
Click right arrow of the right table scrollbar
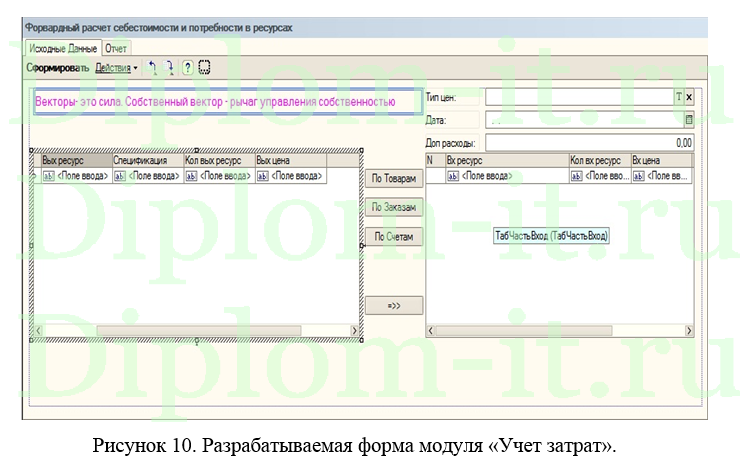(688, 330)
